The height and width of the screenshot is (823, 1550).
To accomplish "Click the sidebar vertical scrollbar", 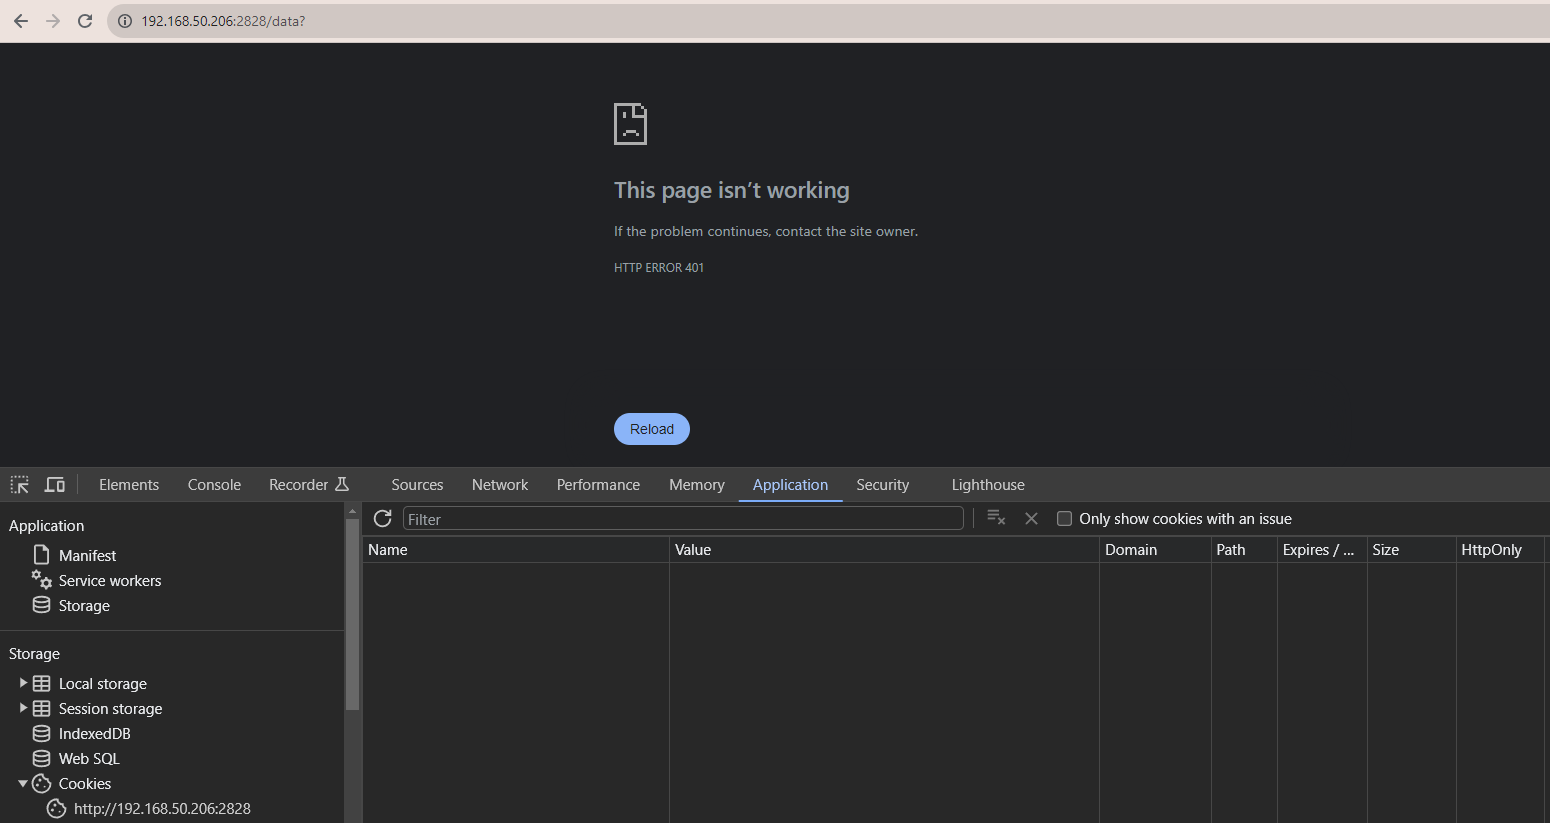I will [x=352, y=612].
